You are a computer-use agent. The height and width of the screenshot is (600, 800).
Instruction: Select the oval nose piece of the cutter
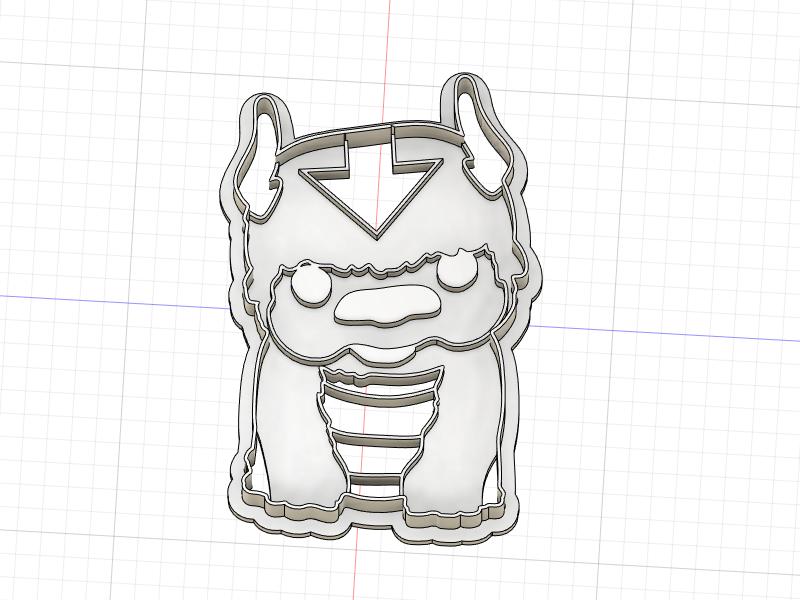coord(388,307)
